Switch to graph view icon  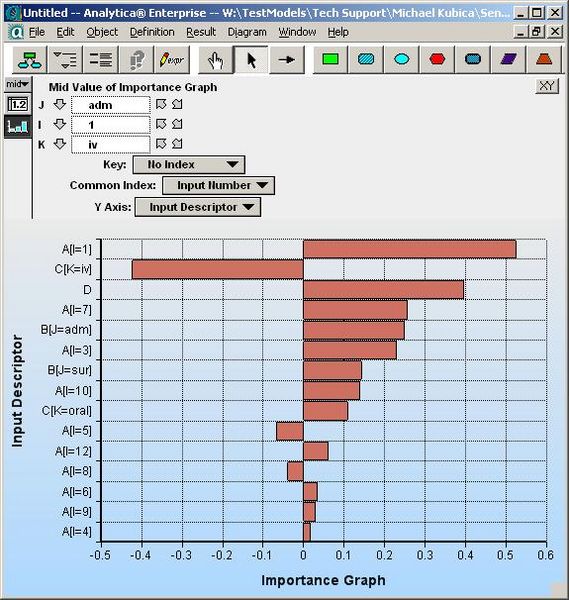coord(18,127)
